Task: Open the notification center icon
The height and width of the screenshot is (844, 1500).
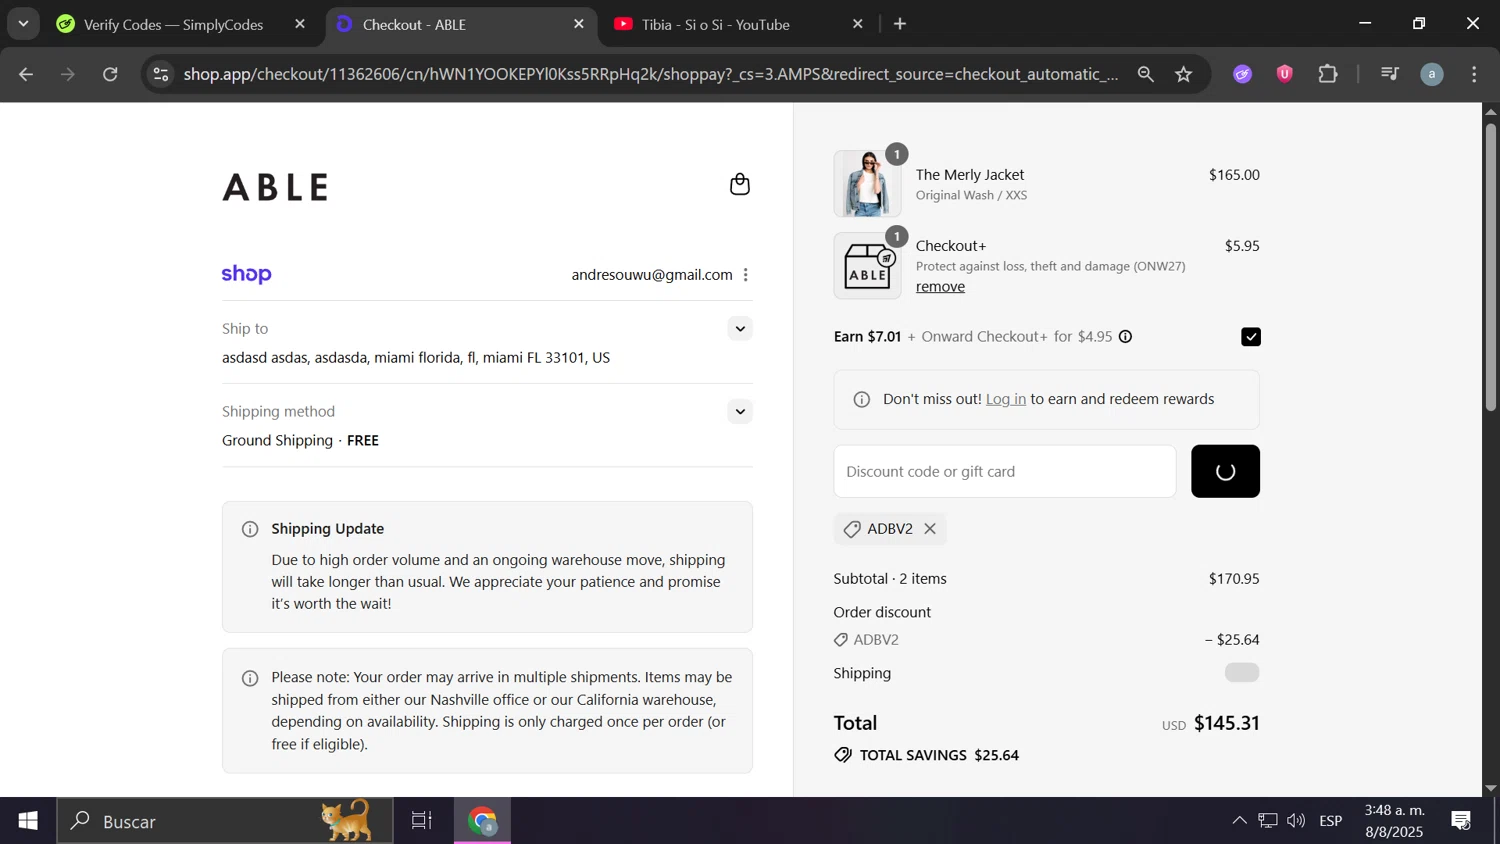Action: click(x=1461, y=821)
